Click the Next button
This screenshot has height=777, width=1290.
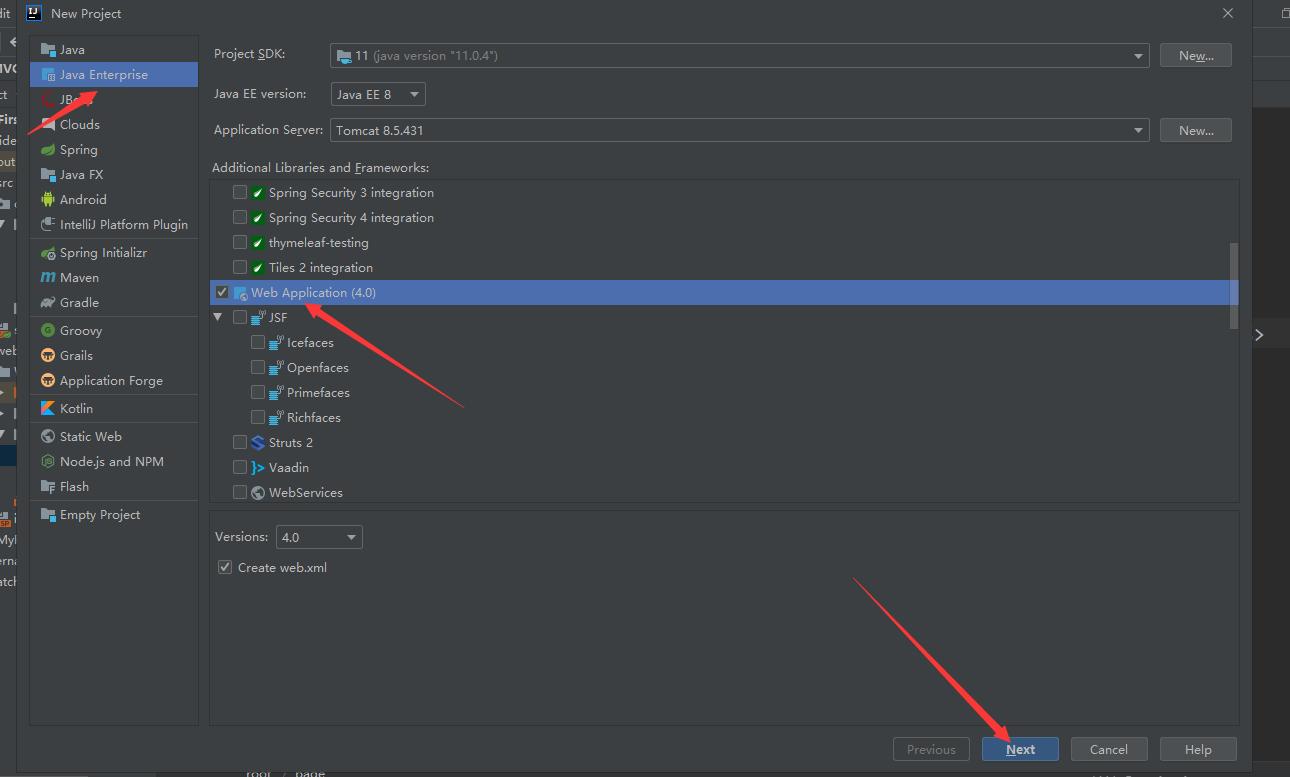pyautogui.click(x=1020, y=749)
